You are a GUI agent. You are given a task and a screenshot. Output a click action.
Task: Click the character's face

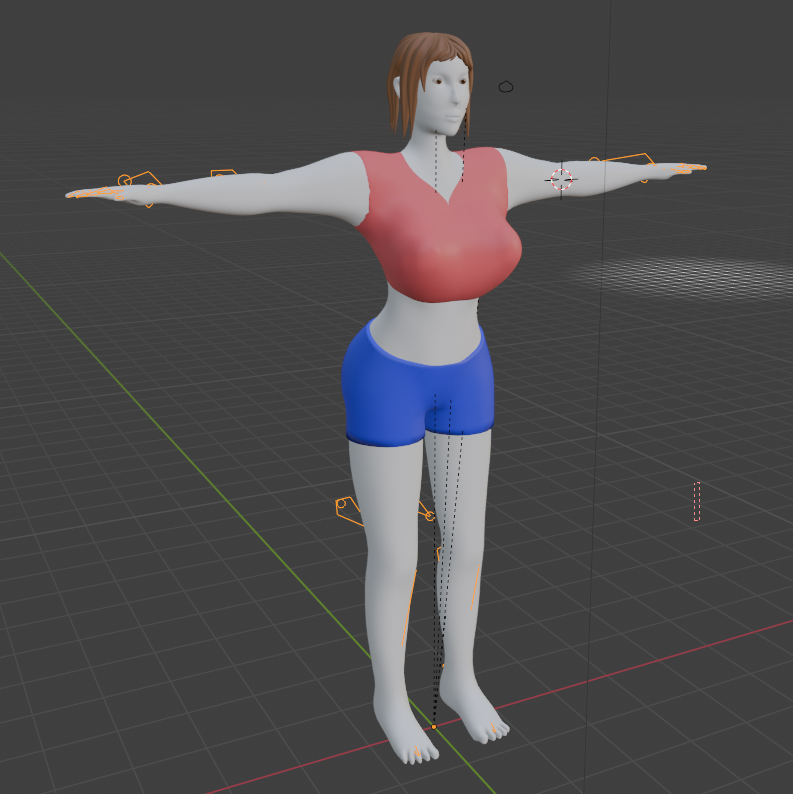(448, 94)
